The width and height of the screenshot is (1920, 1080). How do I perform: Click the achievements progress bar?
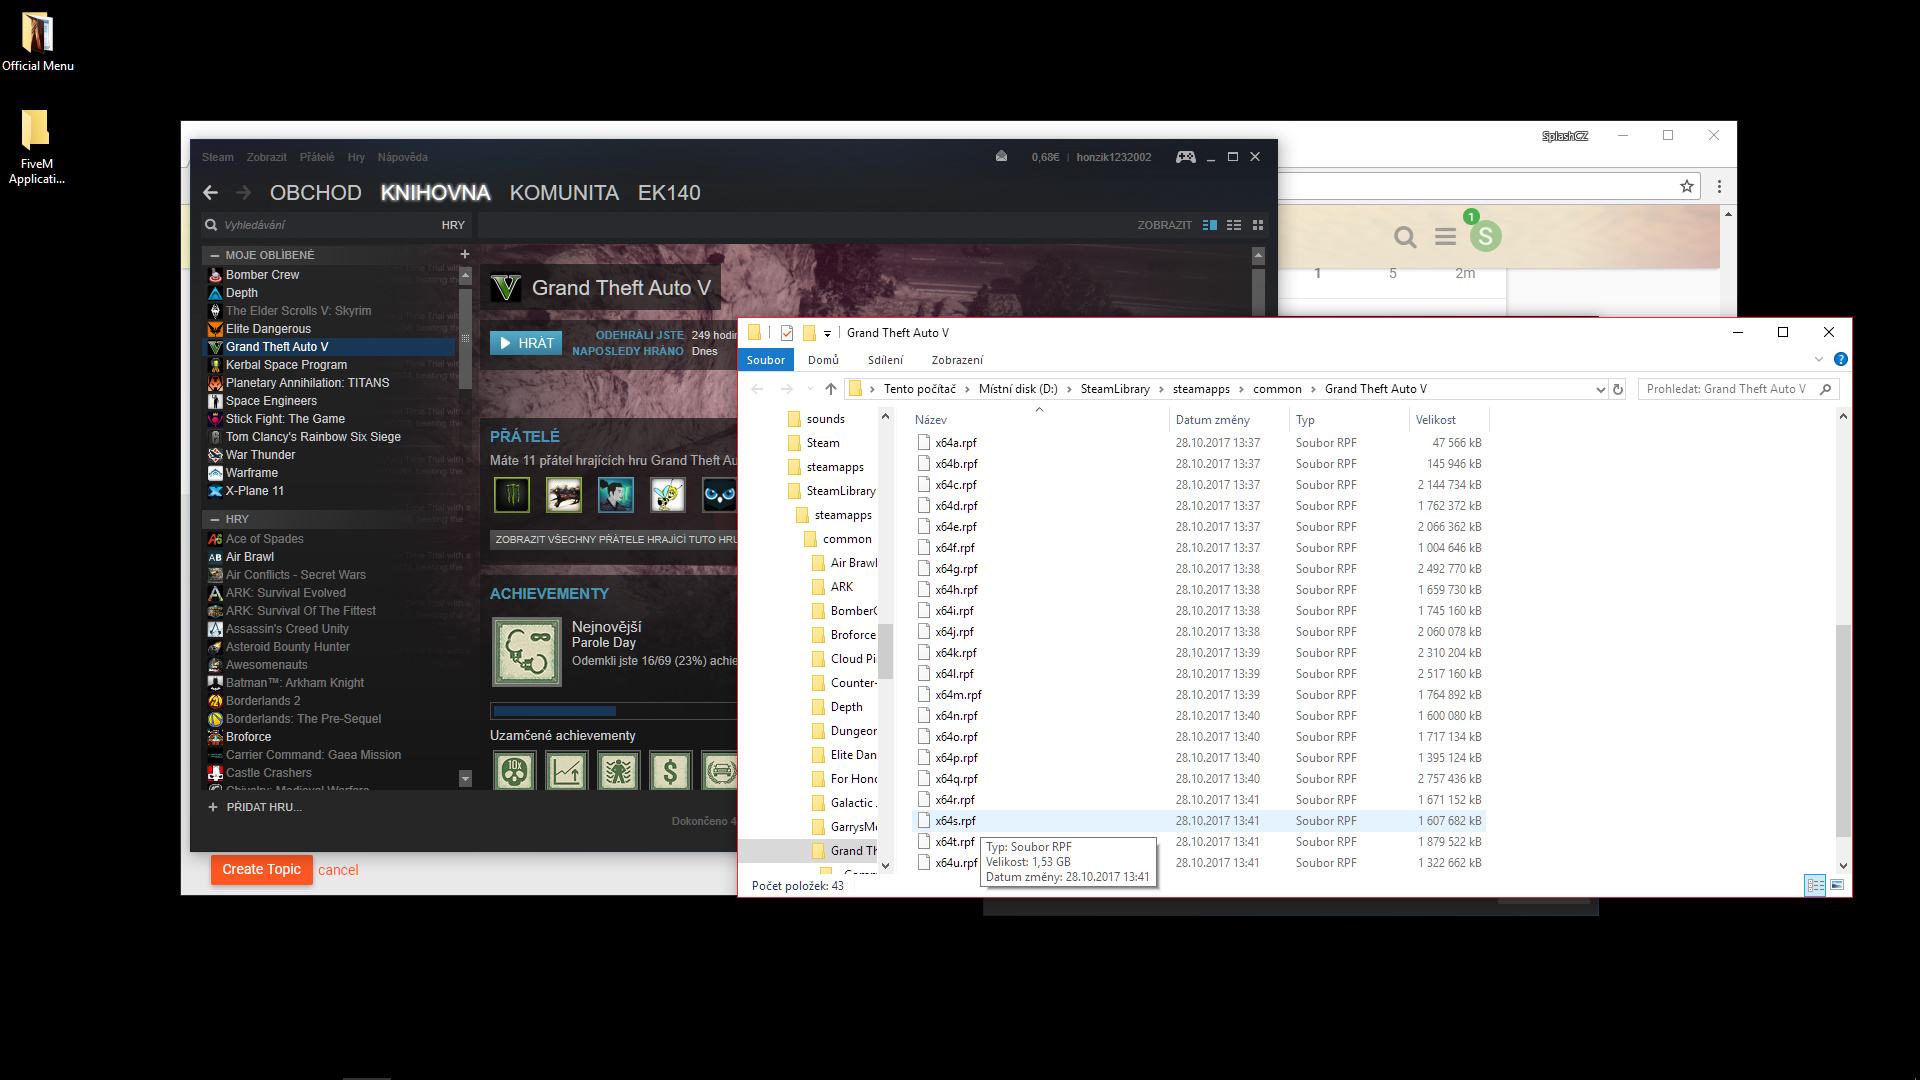click(613, 711)
